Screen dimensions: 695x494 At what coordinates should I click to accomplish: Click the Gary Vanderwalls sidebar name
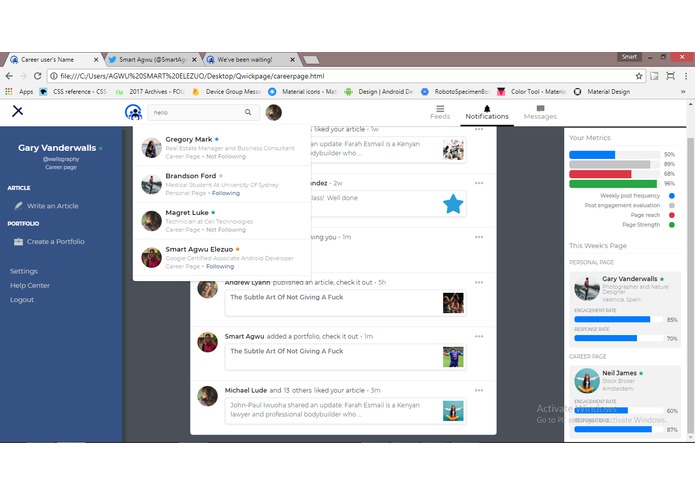click(x=57, y=148)
